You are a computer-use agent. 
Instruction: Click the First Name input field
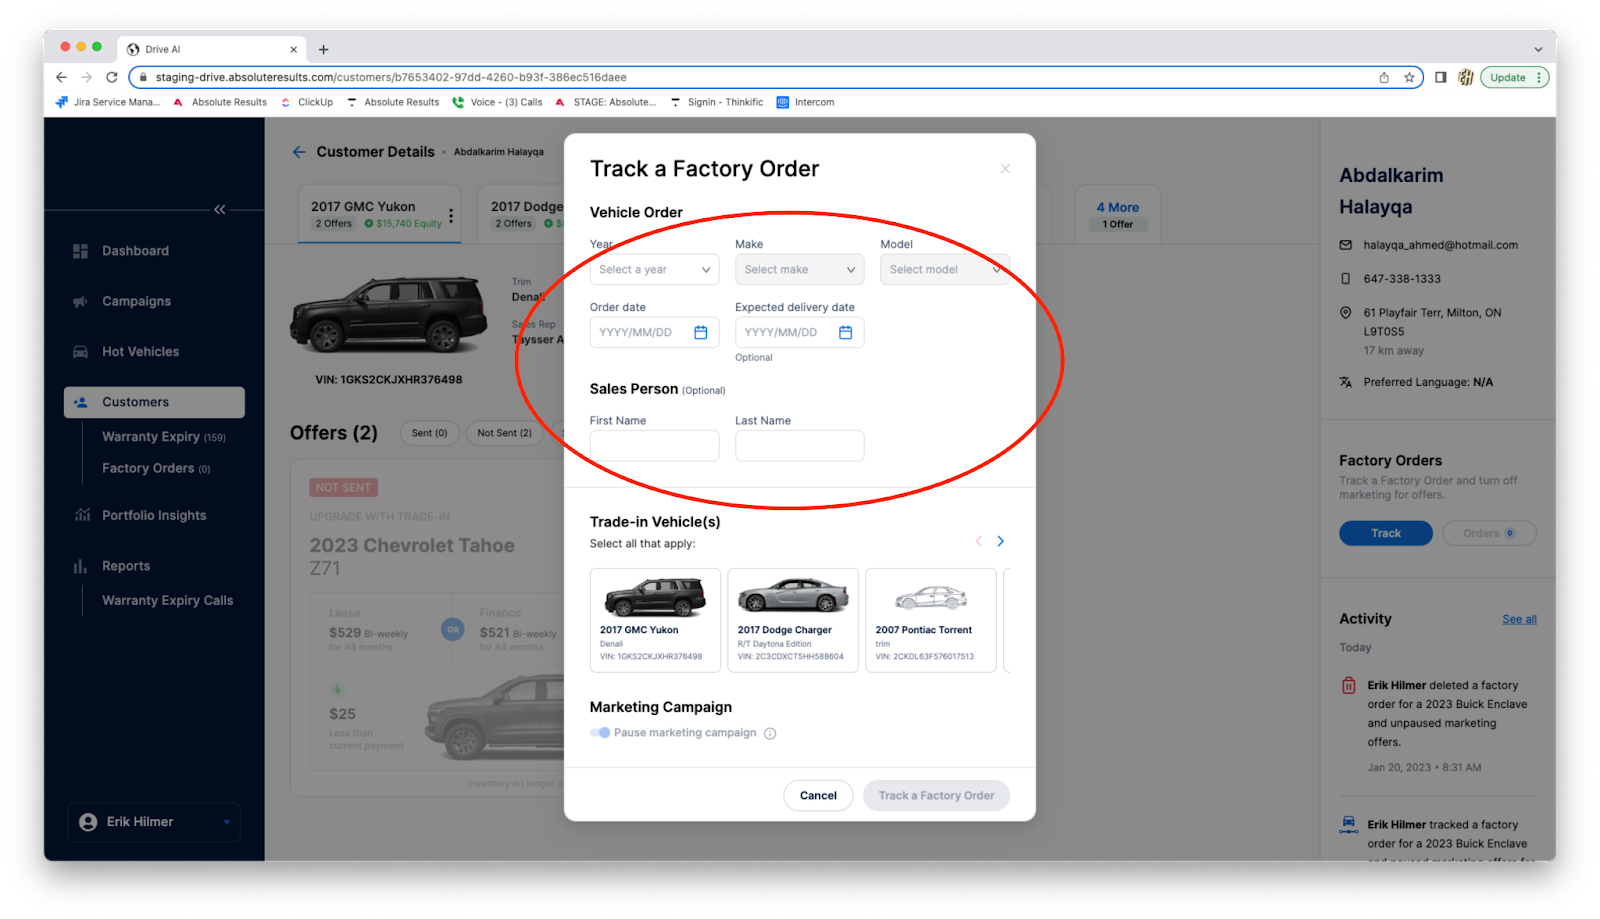(654, 446)
